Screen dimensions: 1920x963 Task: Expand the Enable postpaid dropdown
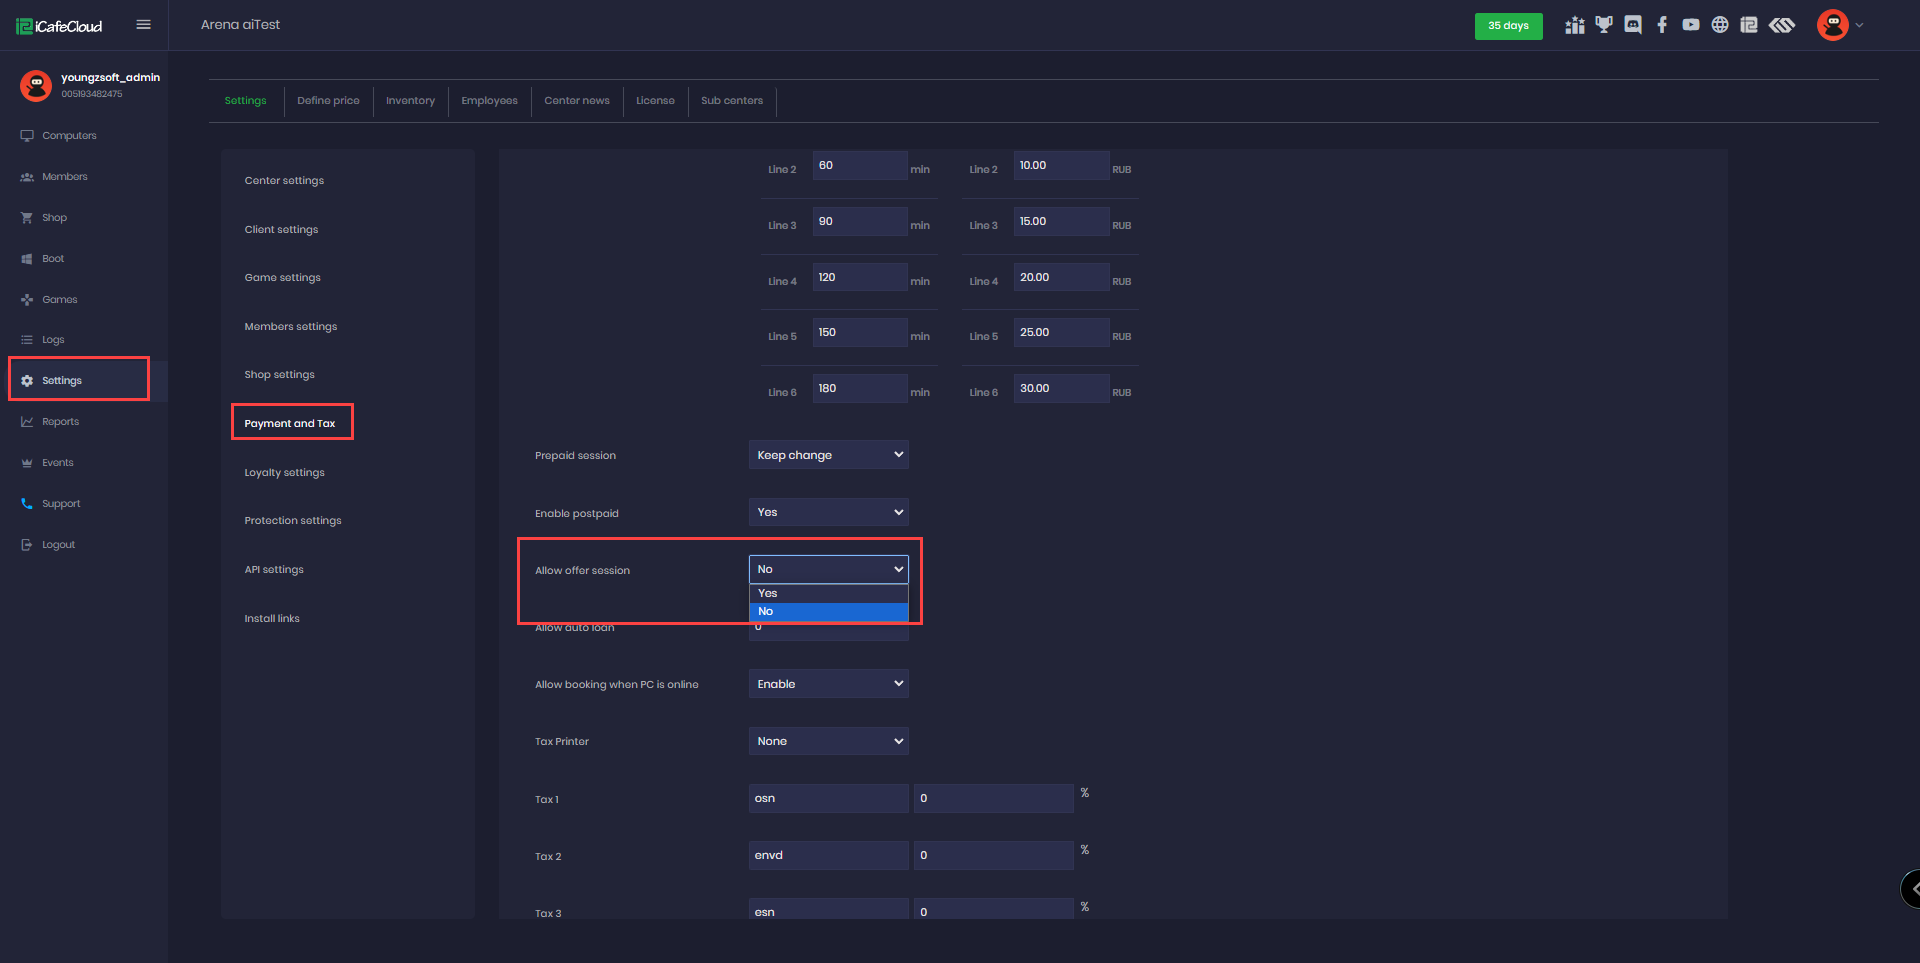click(x=828, y=512)
